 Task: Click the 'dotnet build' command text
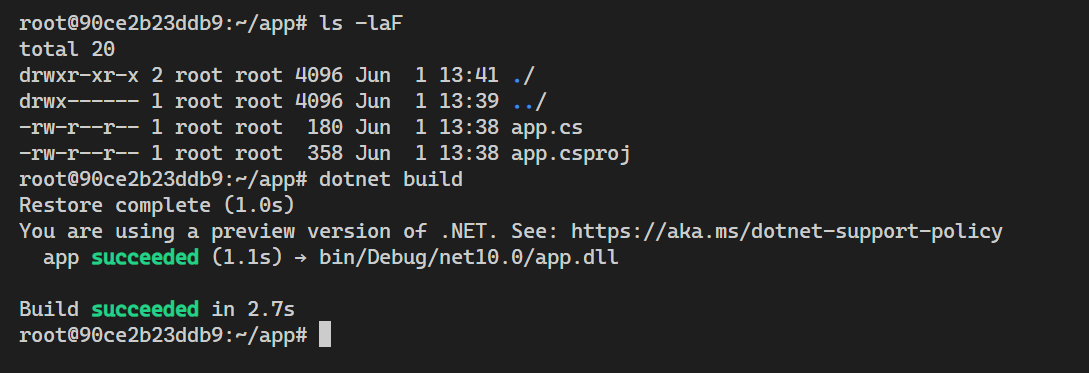pos(391,180)
